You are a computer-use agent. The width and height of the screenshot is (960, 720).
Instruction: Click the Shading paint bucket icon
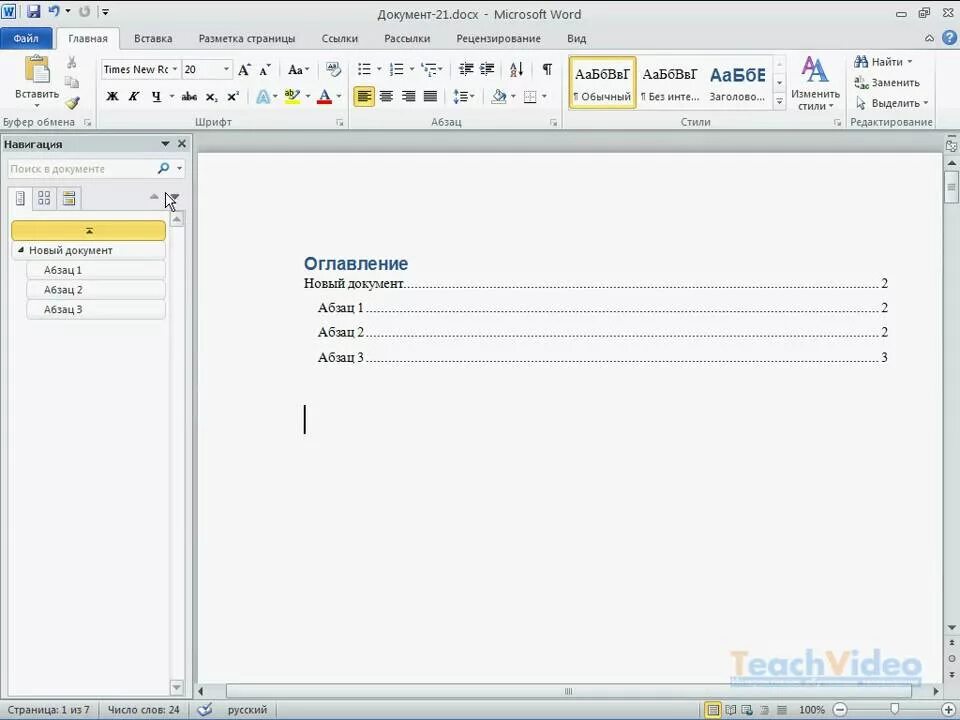[x=499, y=97]
